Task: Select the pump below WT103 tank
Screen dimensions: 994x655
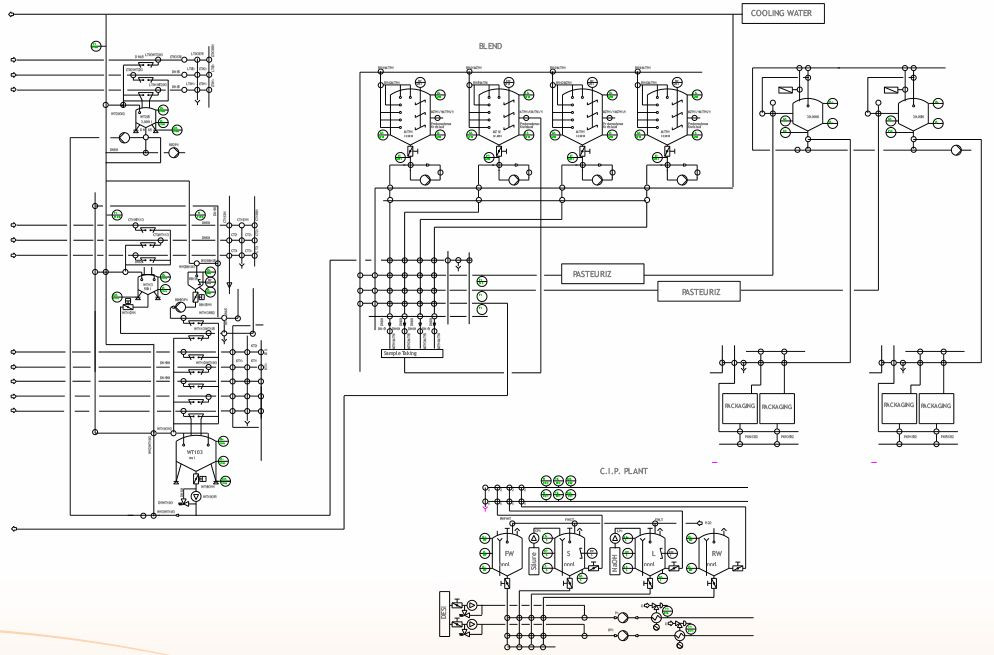Action: click(197, 496)
